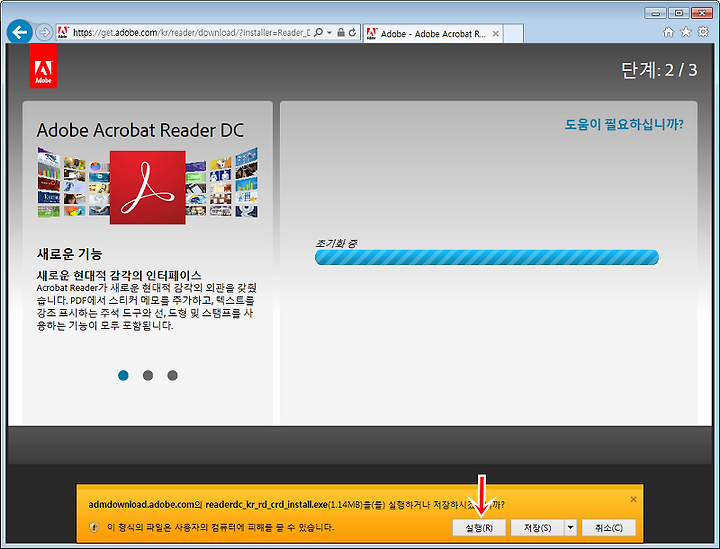Click the Adobe Acrobat Reader DC heading

140,130
